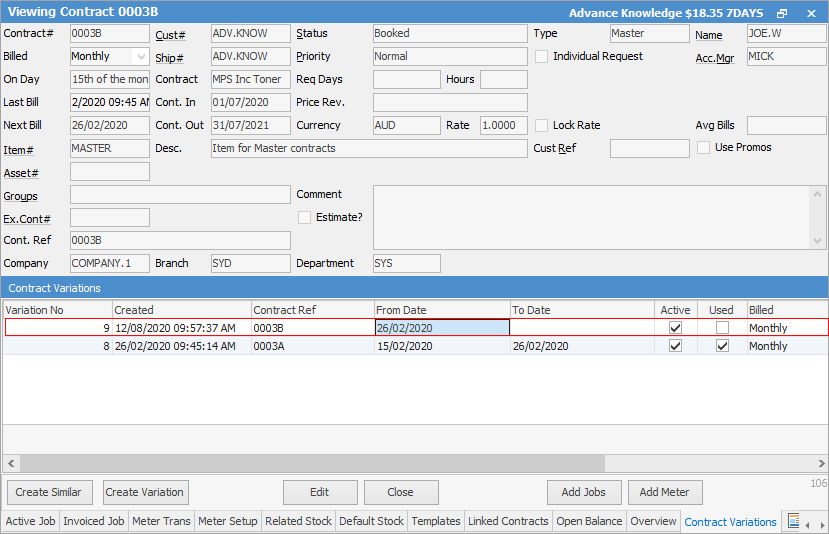Enable the Lock Rate checkbox

[x=542, y=126]
